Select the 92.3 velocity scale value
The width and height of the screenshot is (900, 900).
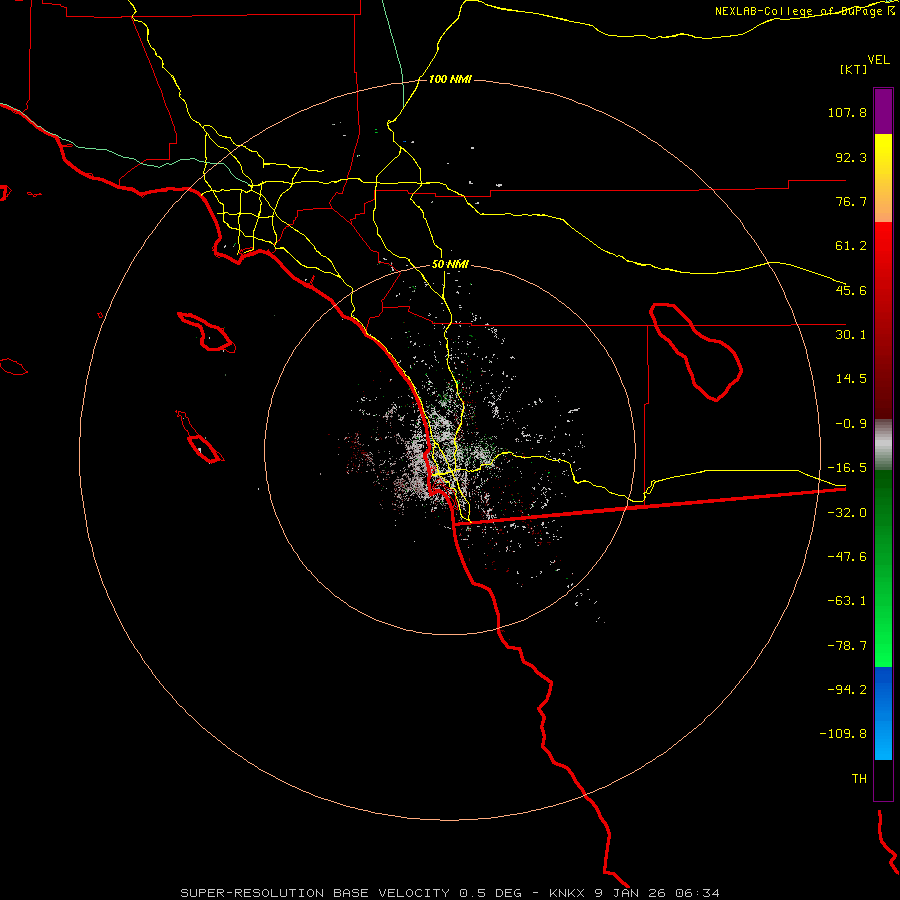click(851, 157)
